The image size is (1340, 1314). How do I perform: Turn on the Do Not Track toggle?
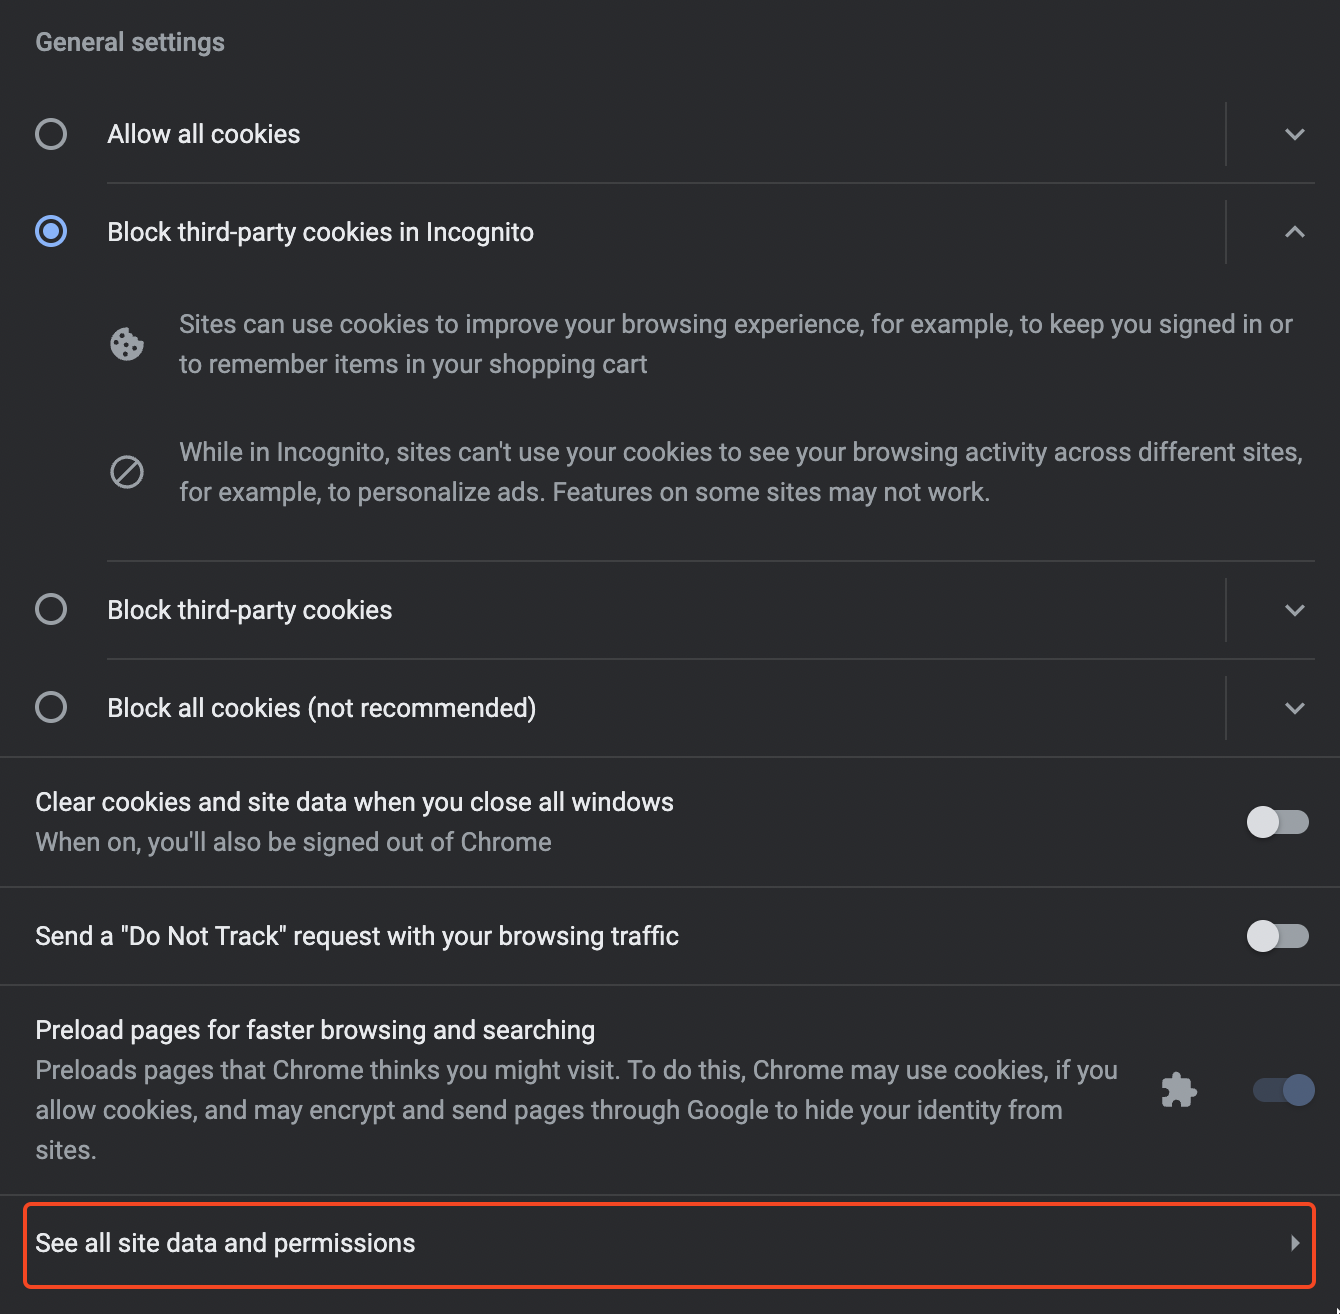point(1278,936)
